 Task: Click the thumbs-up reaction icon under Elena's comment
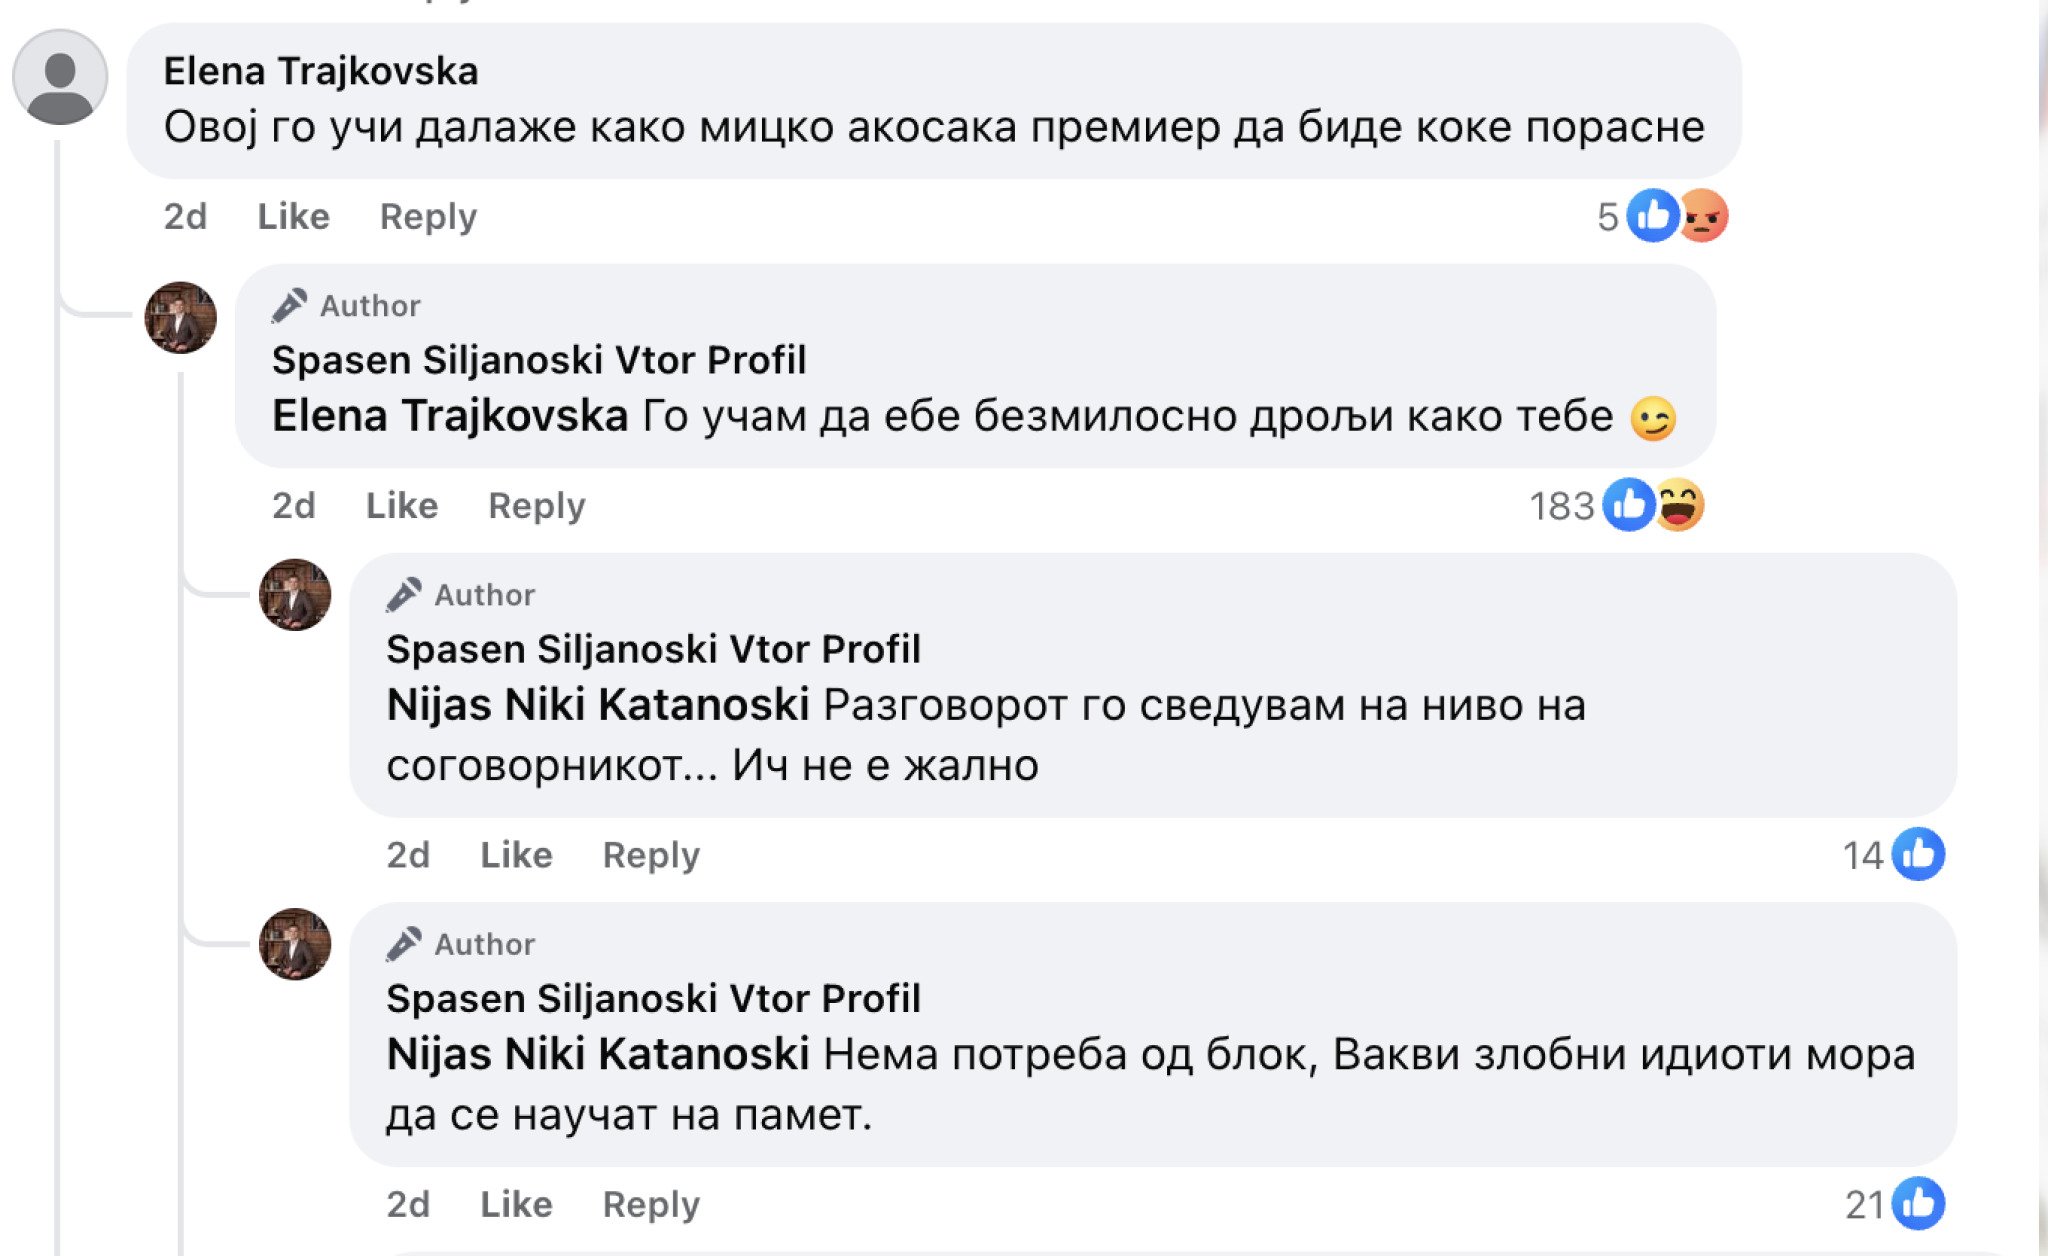point(1652,216)
